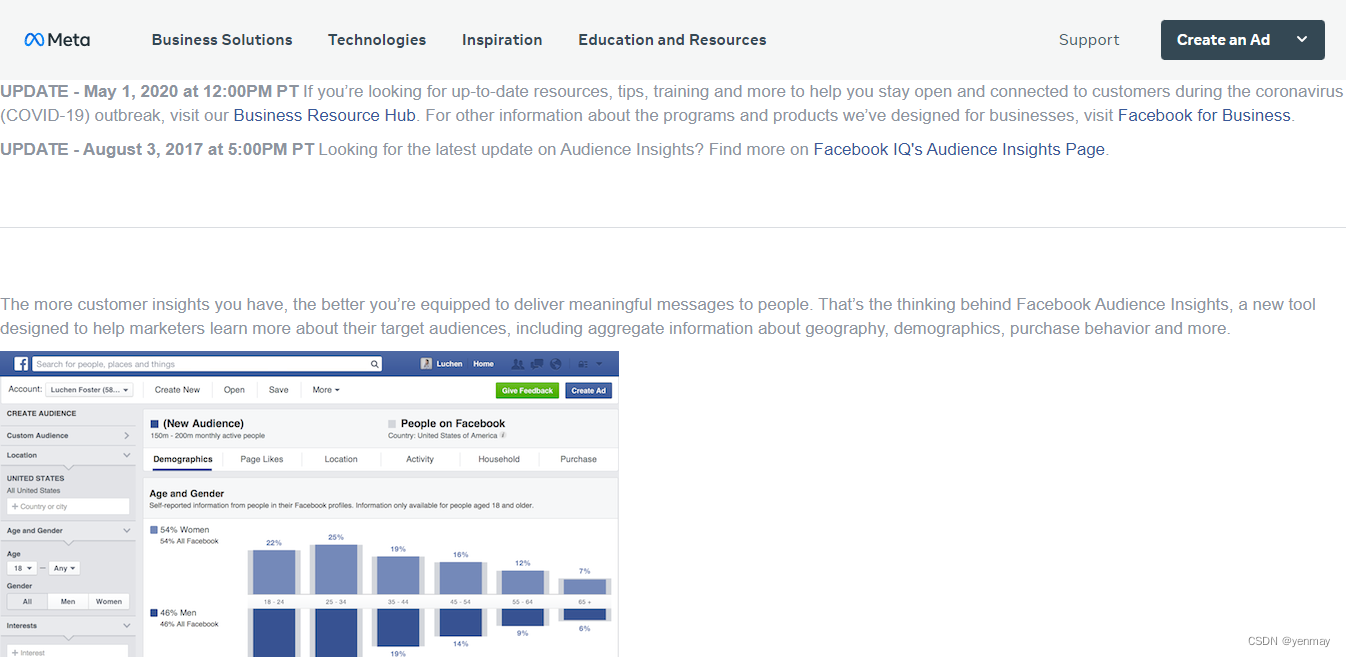
Task: Open the maximum age Any dropdown
Action: point(64,568)
